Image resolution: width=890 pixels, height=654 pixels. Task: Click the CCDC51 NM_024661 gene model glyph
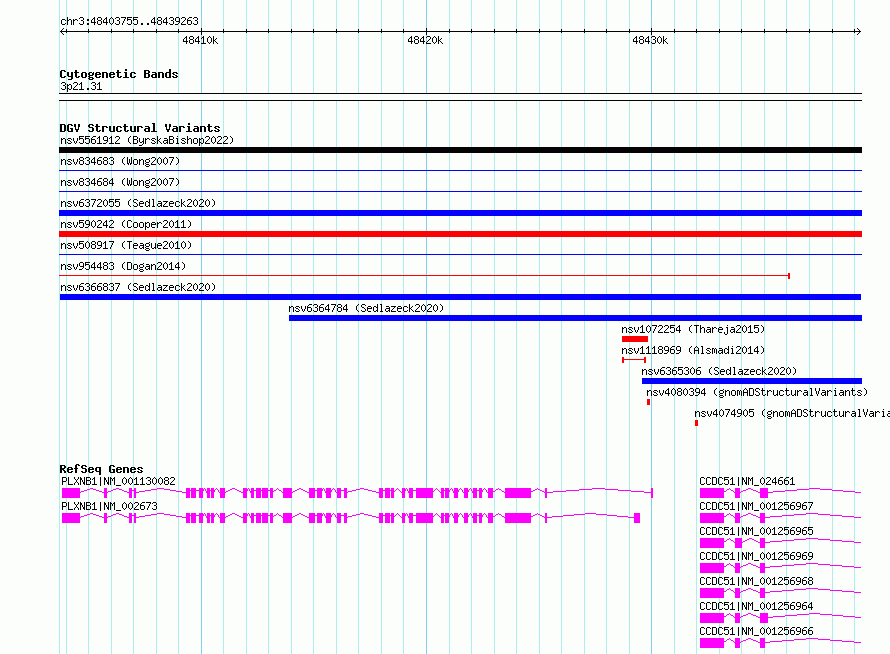780,493
